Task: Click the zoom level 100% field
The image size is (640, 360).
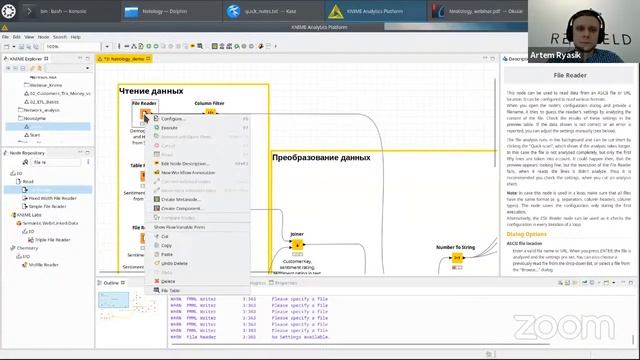Action: pyautogui.click(x=72, y=47)
